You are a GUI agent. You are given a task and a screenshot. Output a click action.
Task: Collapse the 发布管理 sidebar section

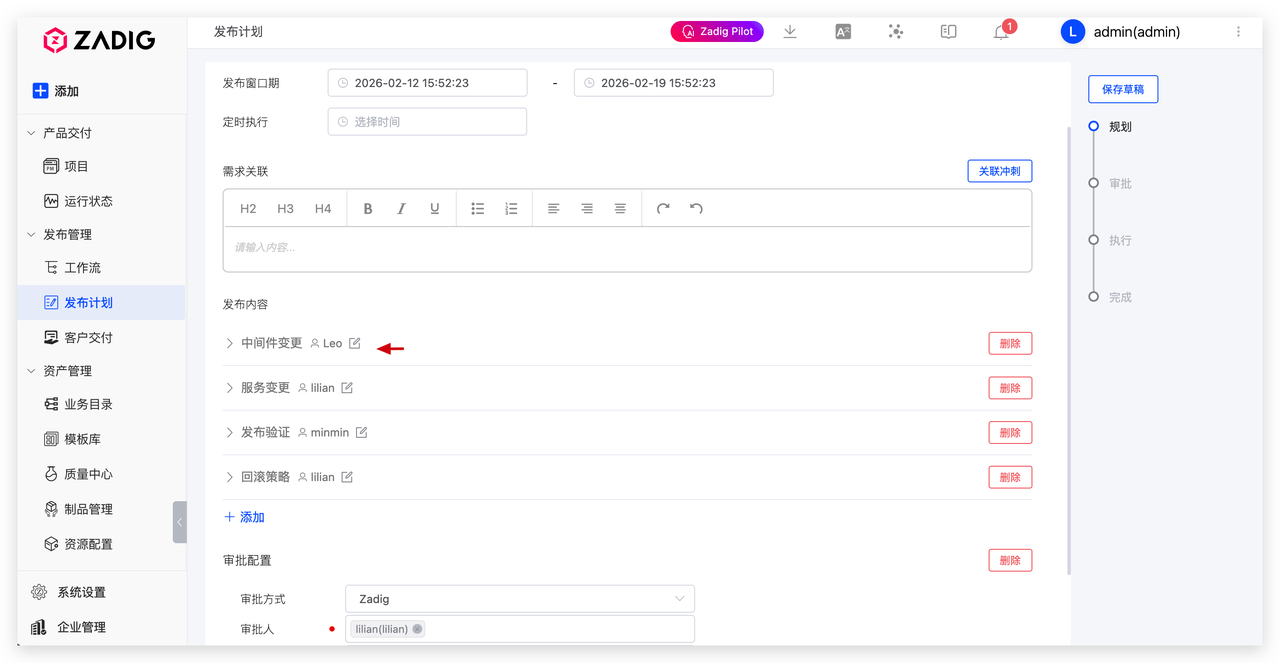31,234
